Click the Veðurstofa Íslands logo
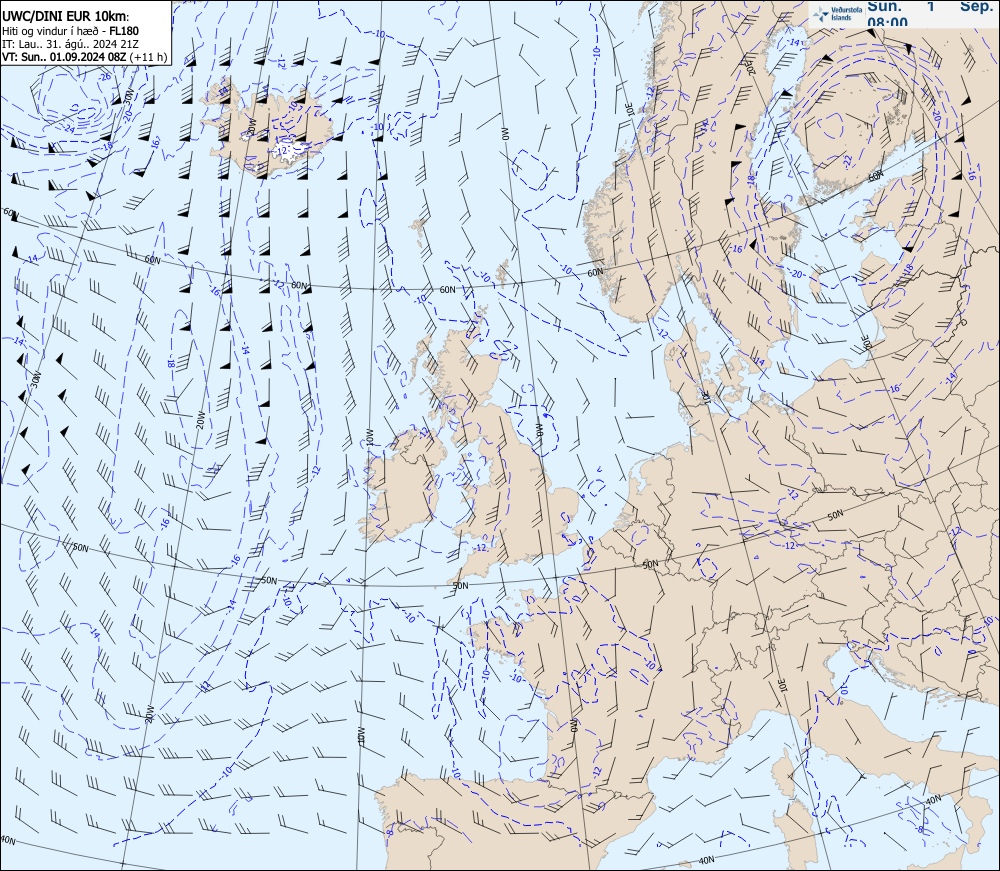This screenshot has width=1000, height=871. pyautogui.click(x=837, y=13)
